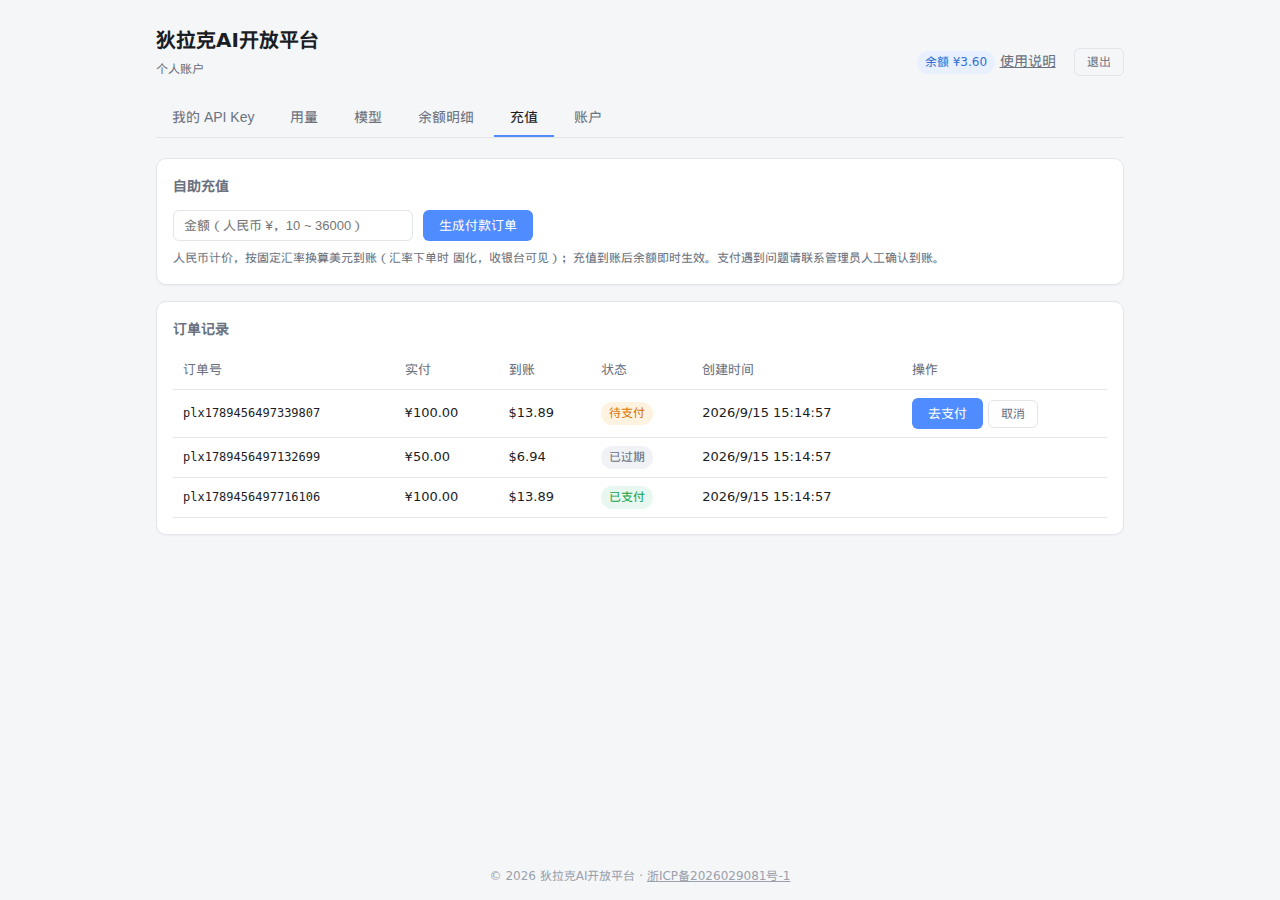Select order number plx1789456497339807
1280x900 pixels.
[x=252, y=413]
